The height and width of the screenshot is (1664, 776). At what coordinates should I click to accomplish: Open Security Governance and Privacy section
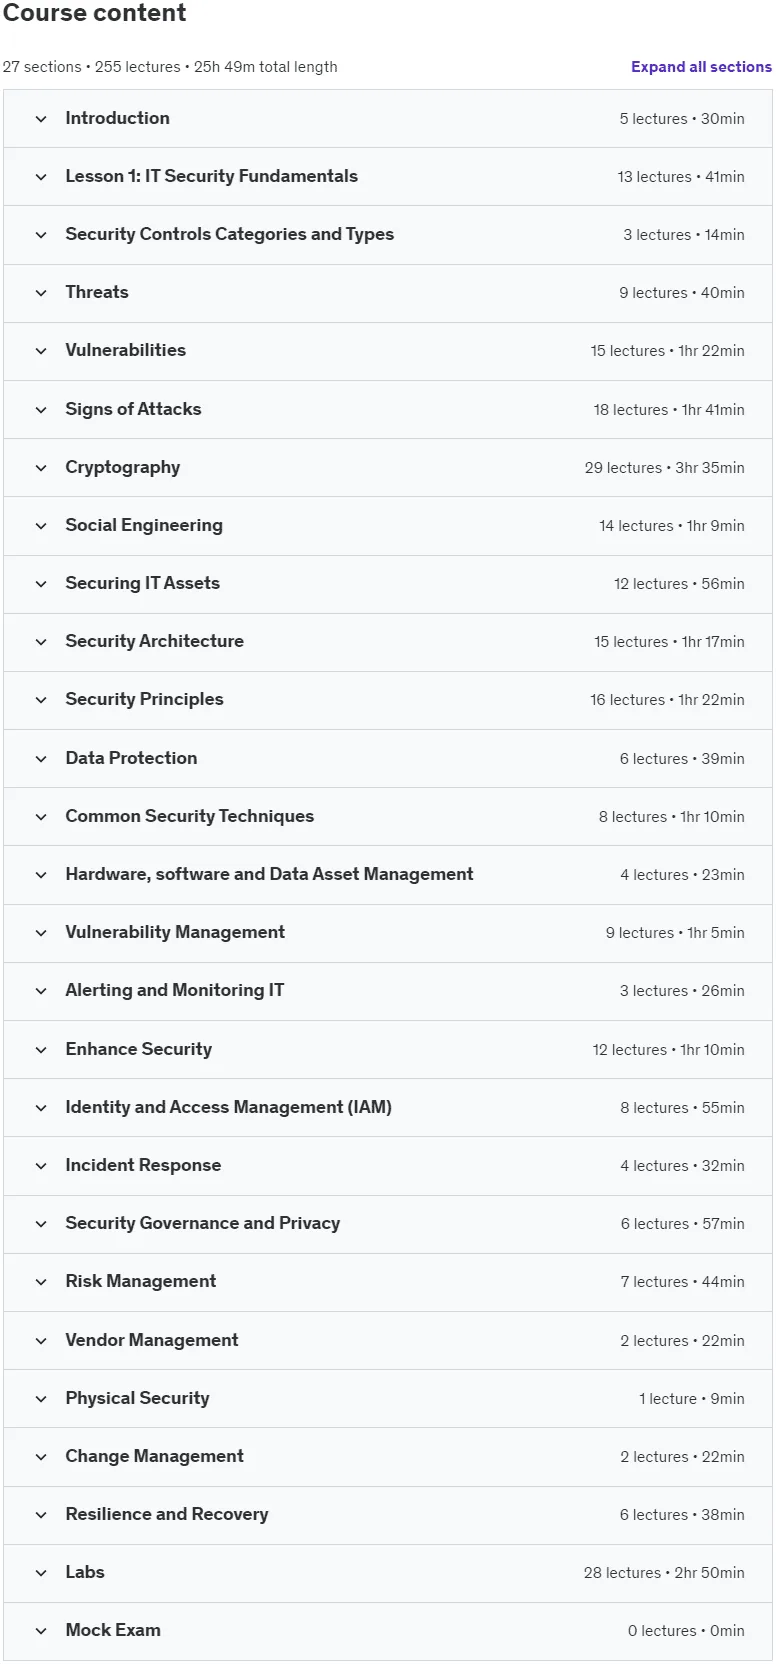[x=388, y=1224]
